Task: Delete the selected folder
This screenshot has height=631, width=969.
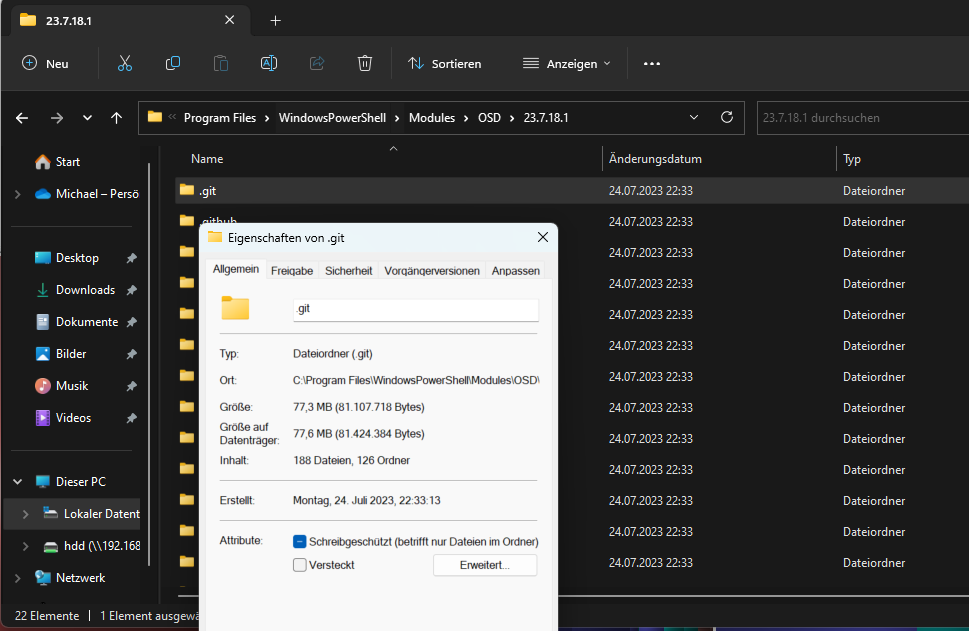Action: (364, 63)
